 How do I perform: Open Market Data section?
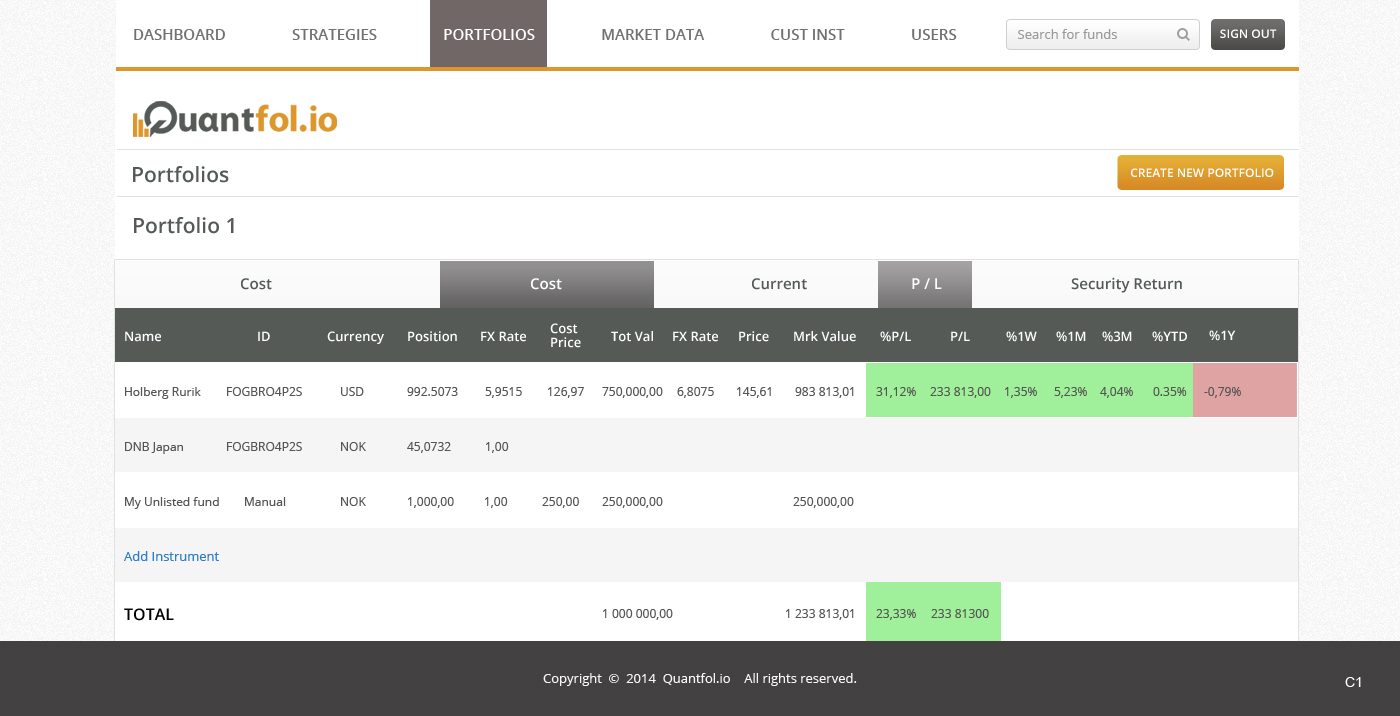[652, 34]
